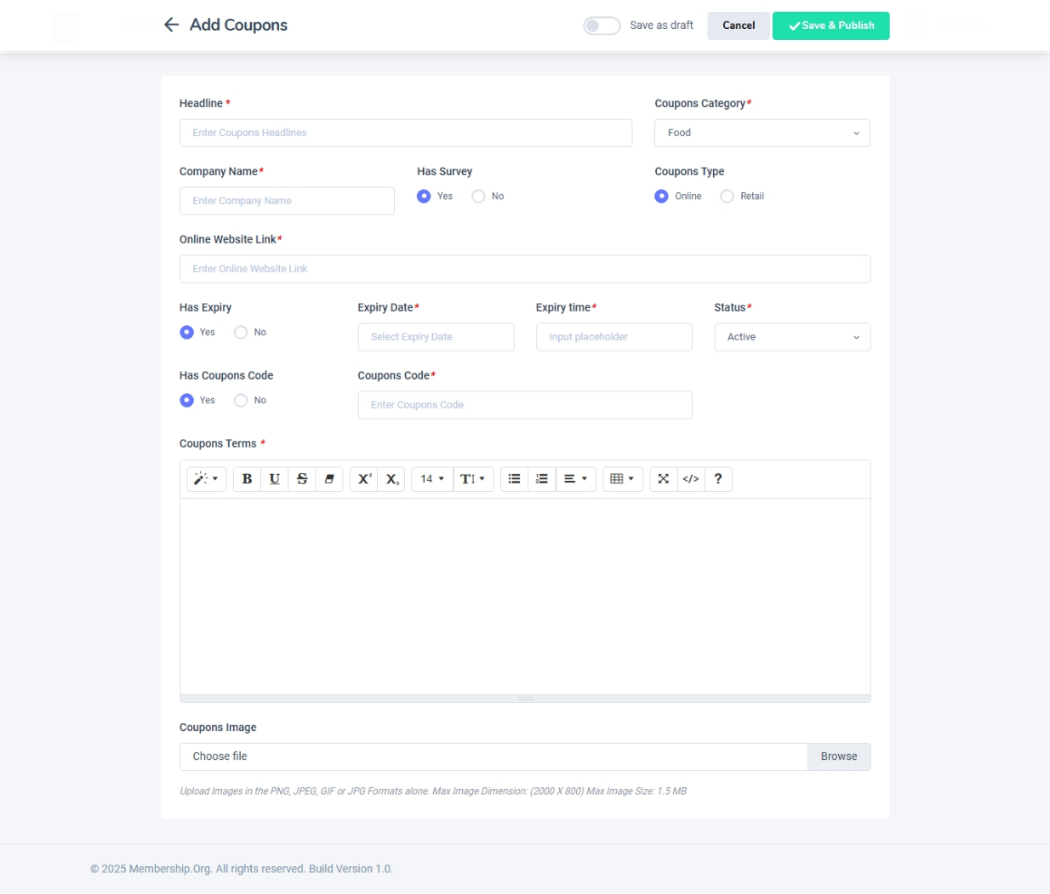Toggle the Save as draft switch

(601, 25)
